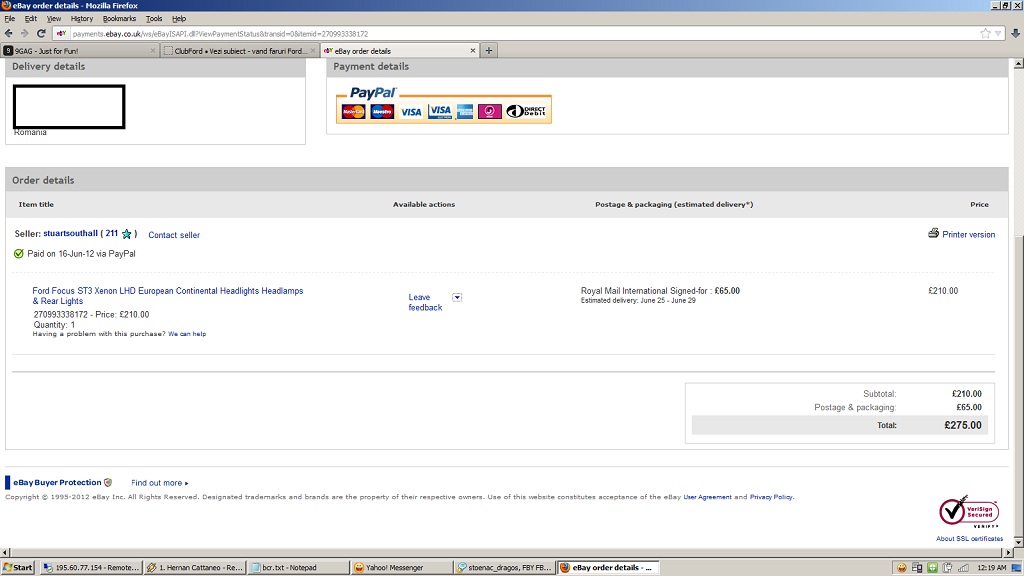1024x576 pixels.
Task: Click the Contact seller link
Action: [174, 235]
